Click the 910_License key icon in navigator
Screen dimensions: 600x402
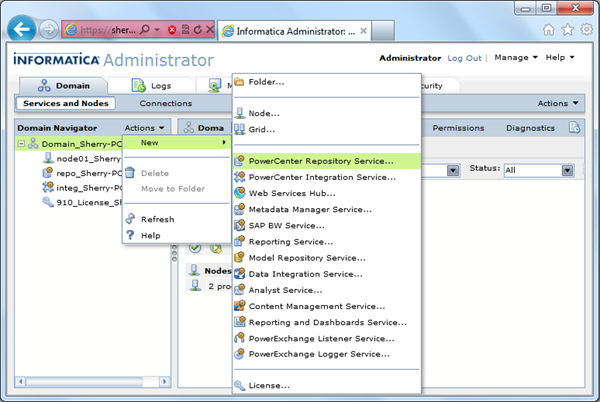48,202
